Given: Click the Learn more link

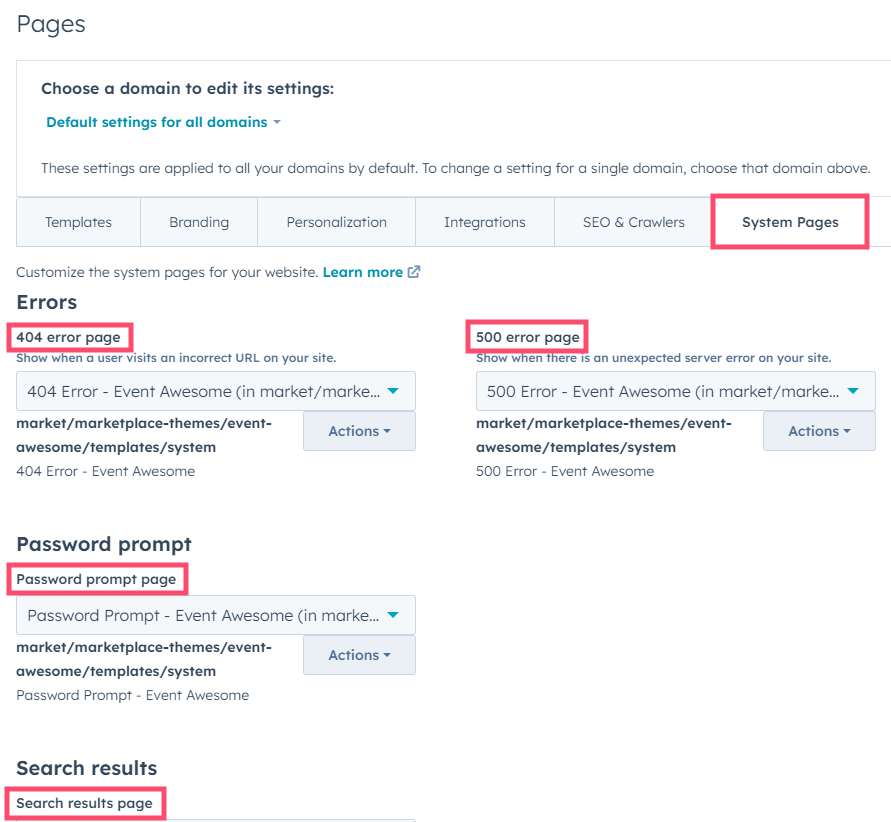Looking at the screenshot, I should click(x=363, y=272).
